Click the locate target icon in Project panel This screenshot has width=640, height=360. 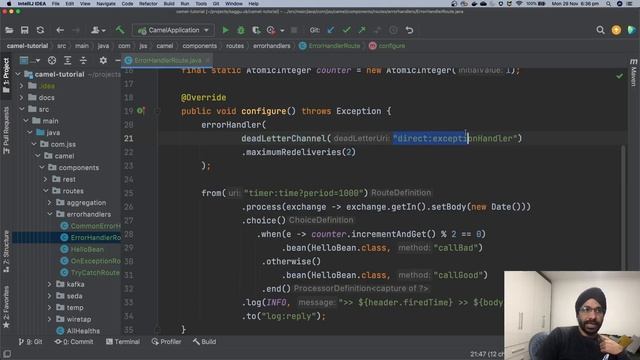pos(52,60)
